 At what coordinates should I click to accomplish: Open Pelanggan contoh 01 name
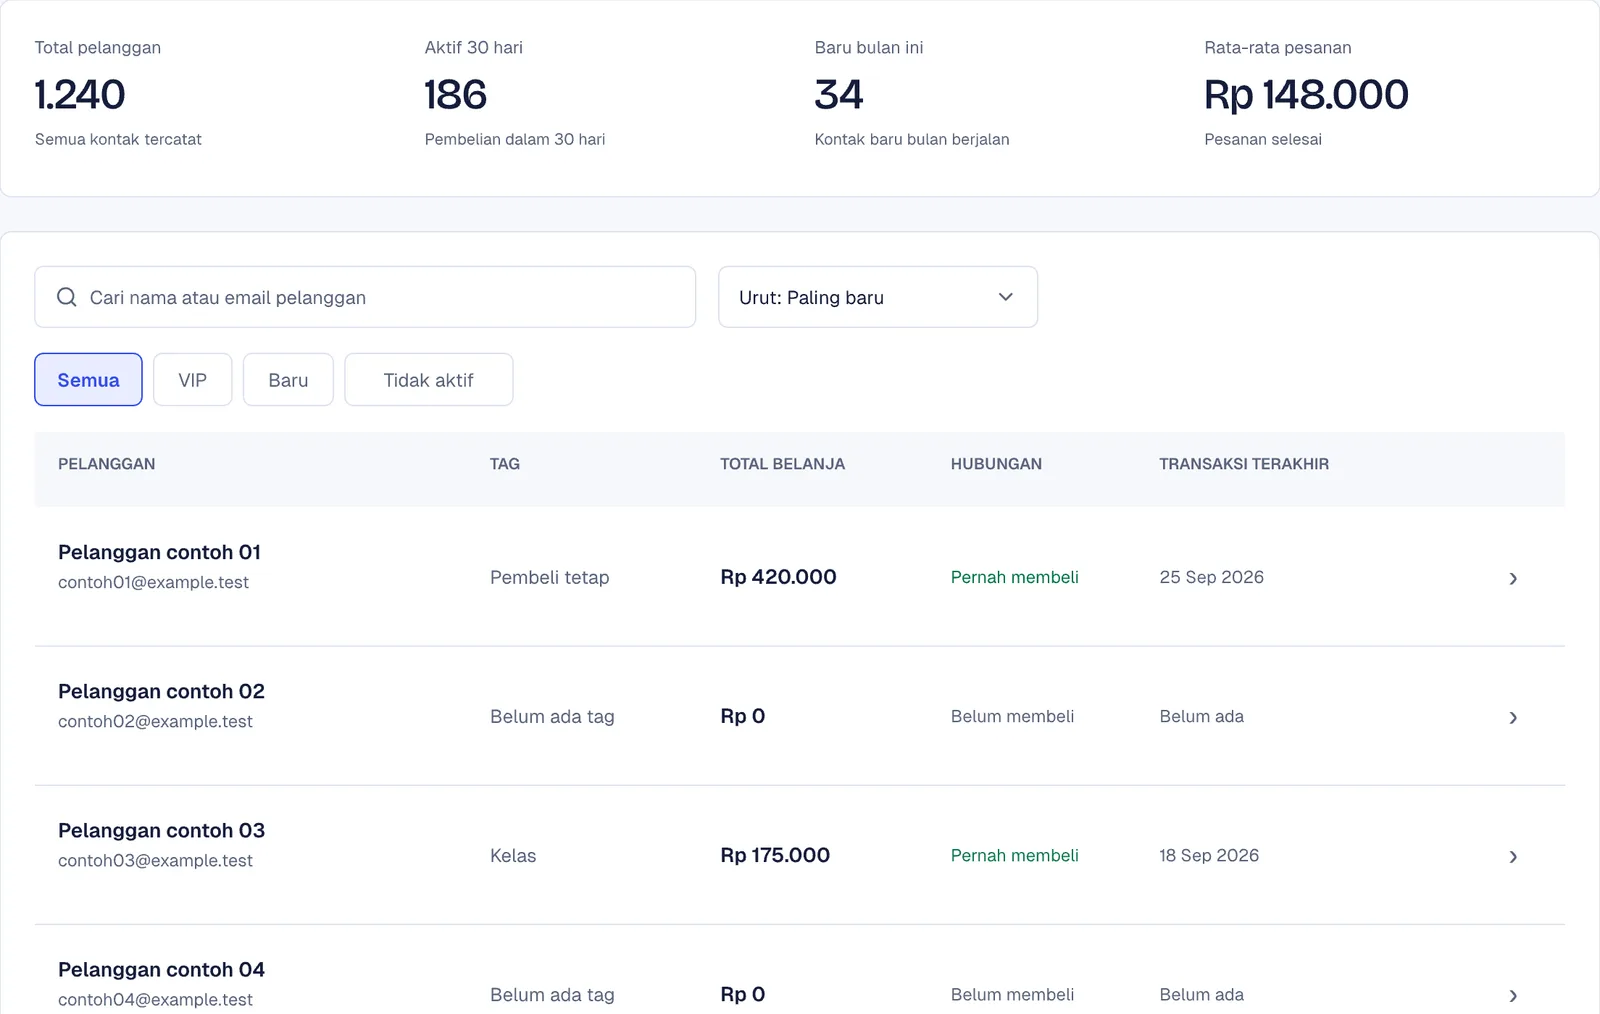click(159, 552)
